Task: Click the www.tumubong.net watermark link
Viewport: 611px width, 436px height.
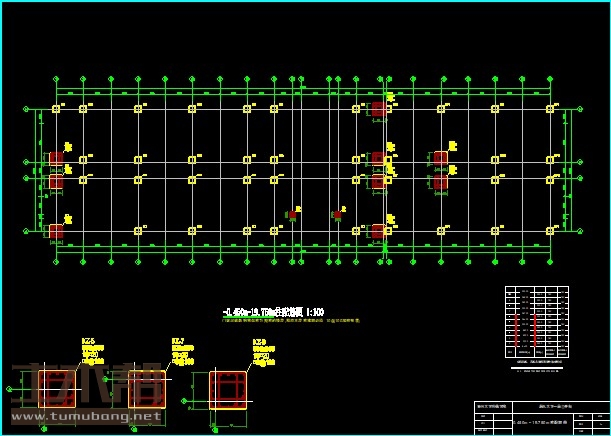Action: (85, 415)
